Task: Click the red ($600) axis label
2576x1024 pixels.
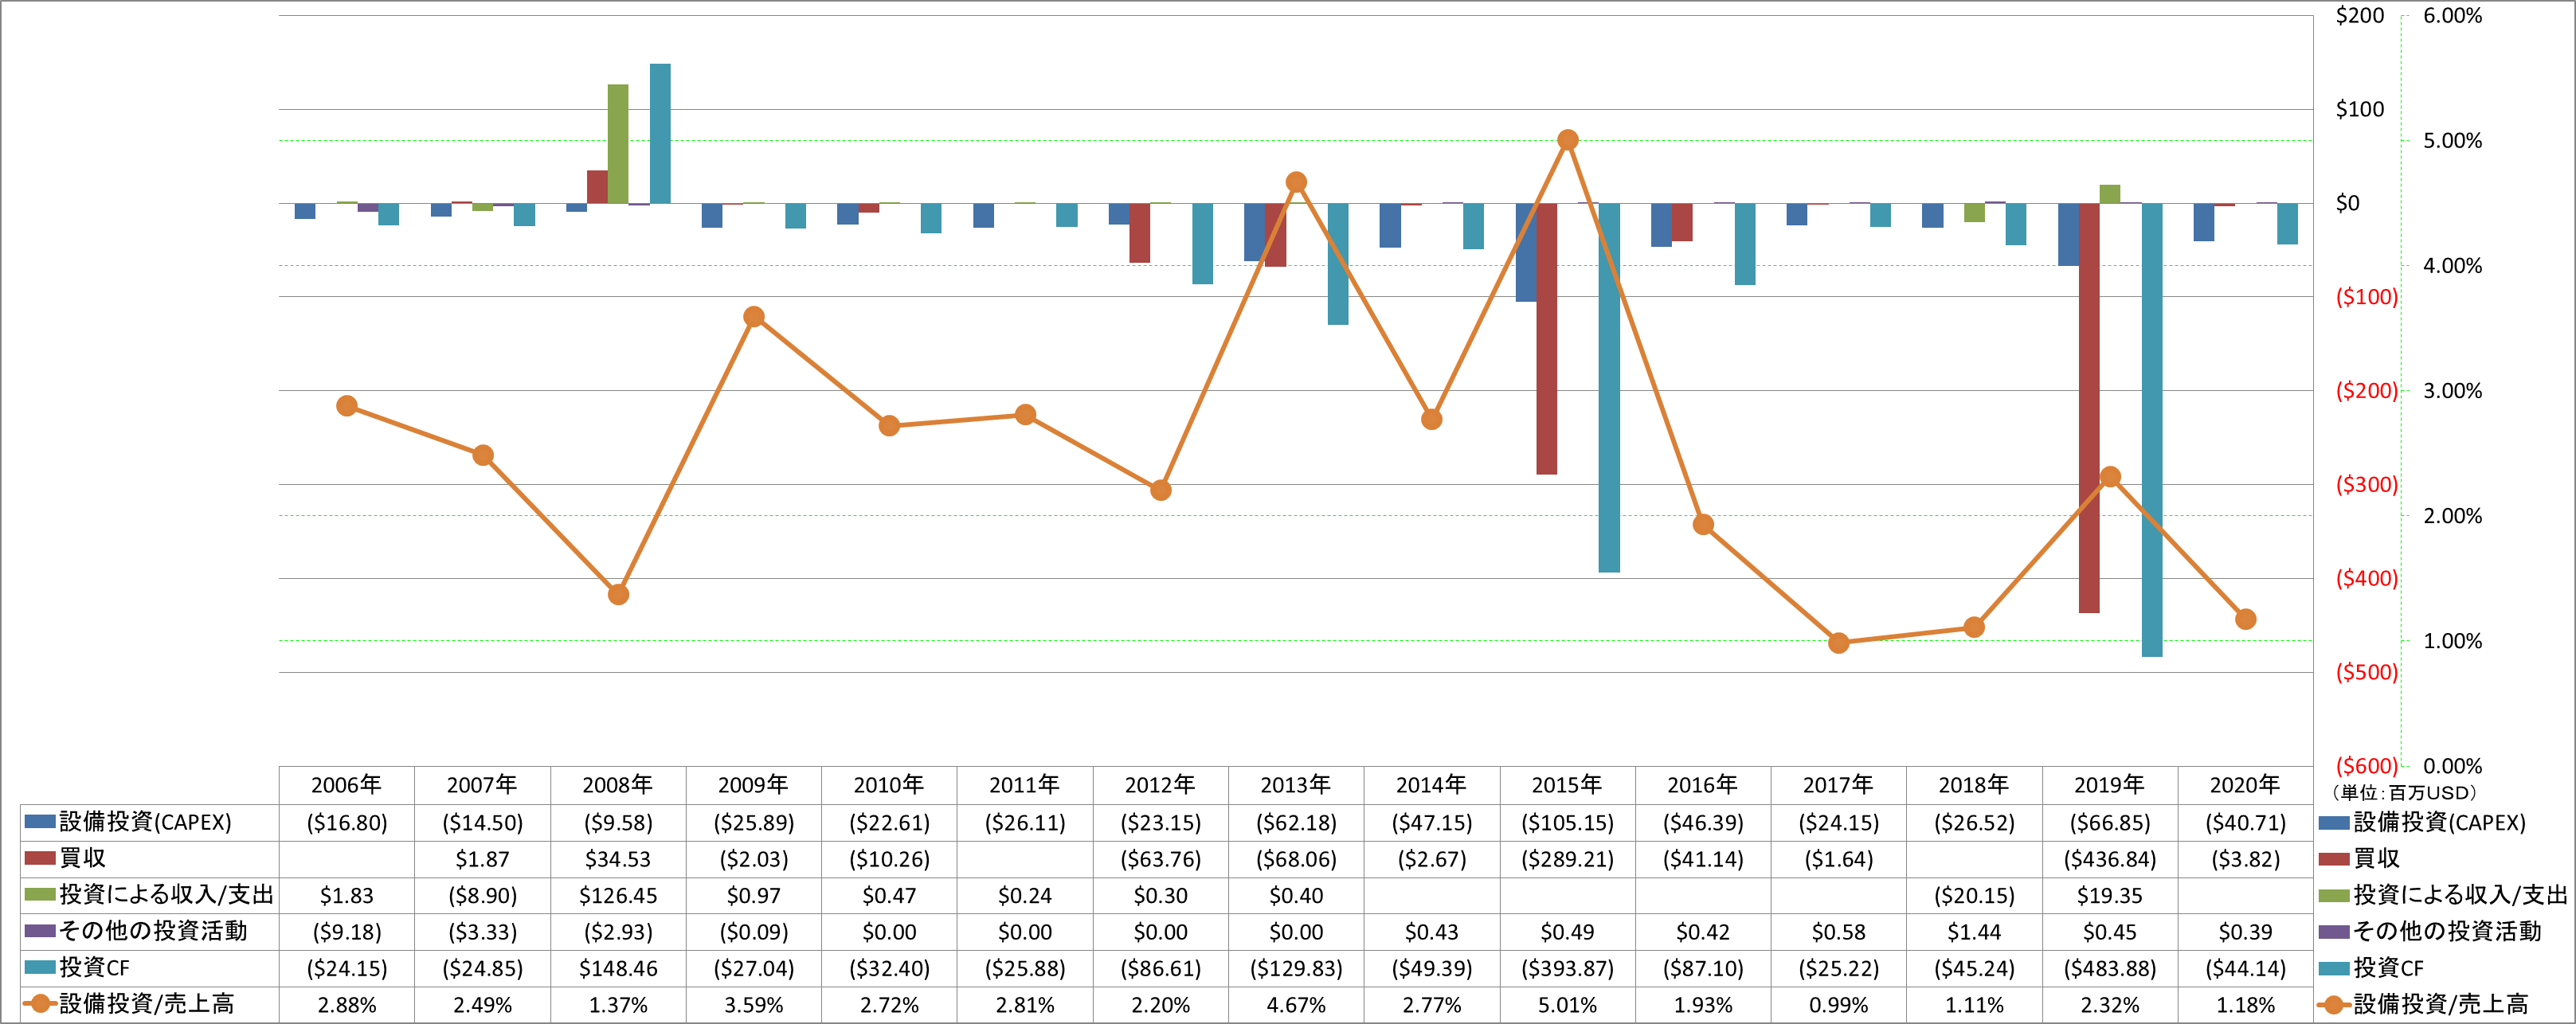Action: (x=2366, y=767)
